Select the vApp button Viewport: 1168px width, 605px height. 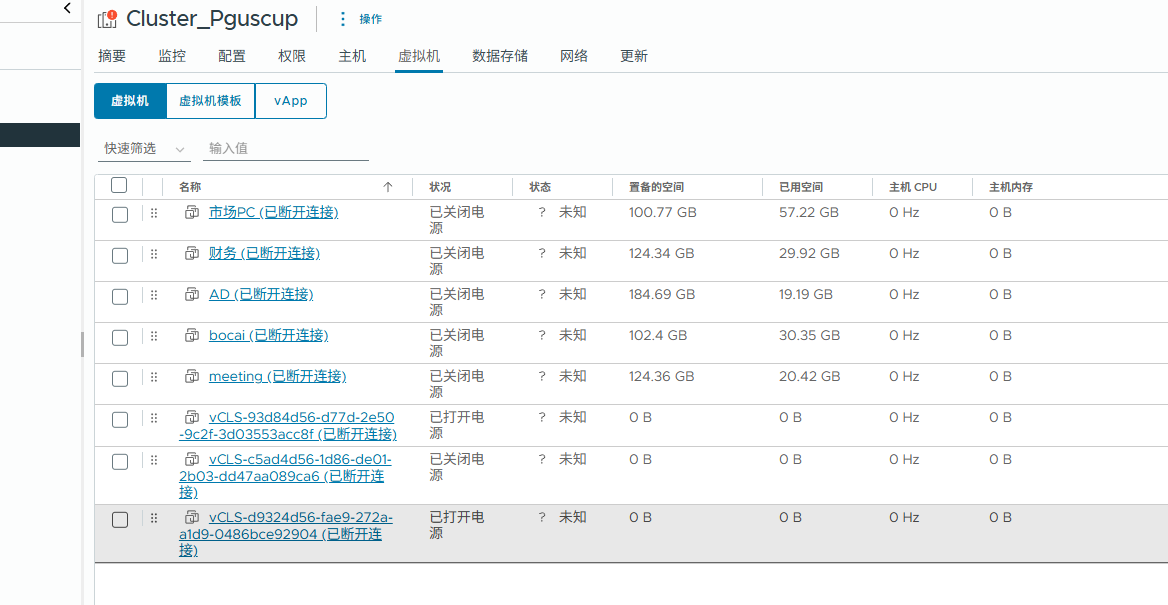[291, 101]
